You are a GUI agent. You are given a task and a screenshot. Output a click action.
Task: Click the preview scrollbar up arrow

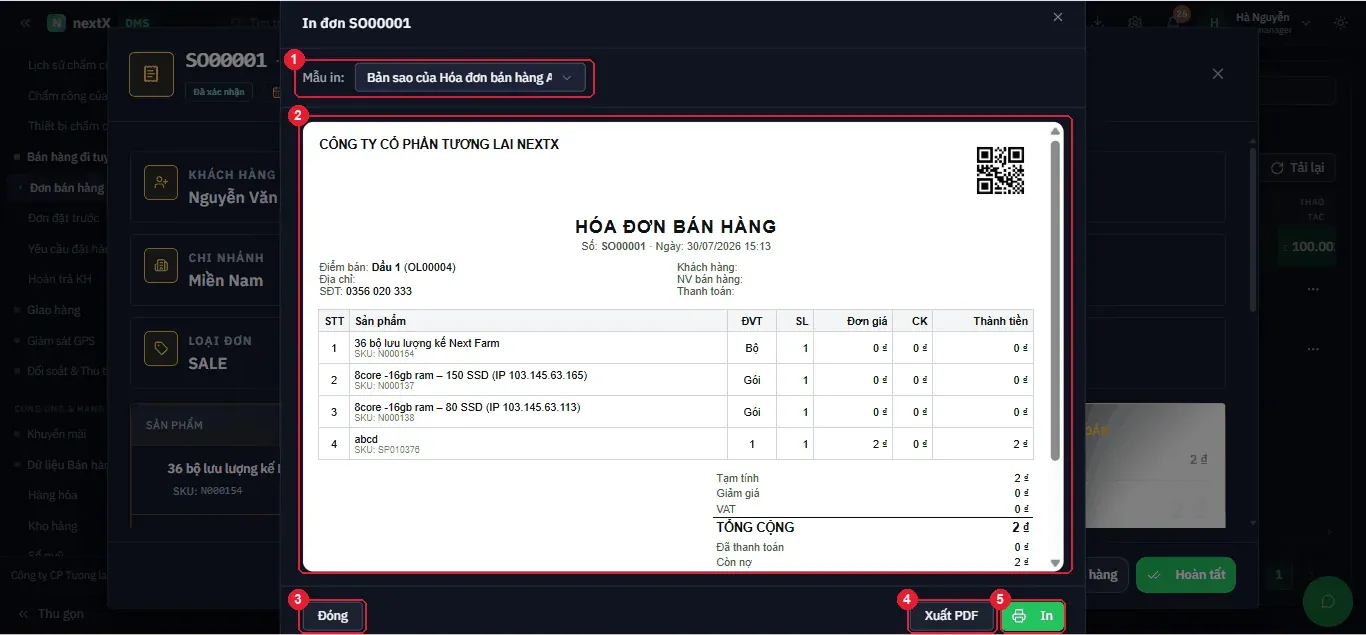[1055, 131]
